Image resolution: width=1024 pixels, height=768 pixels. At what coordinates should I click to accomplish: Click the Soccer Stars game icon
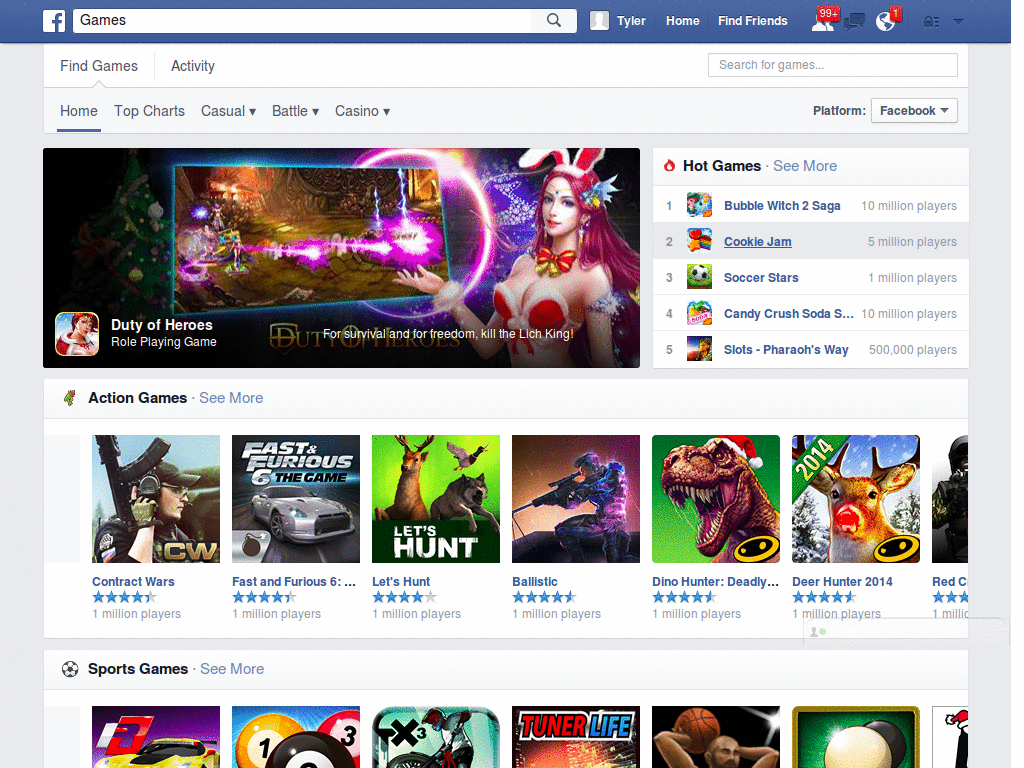click(699, 277)
